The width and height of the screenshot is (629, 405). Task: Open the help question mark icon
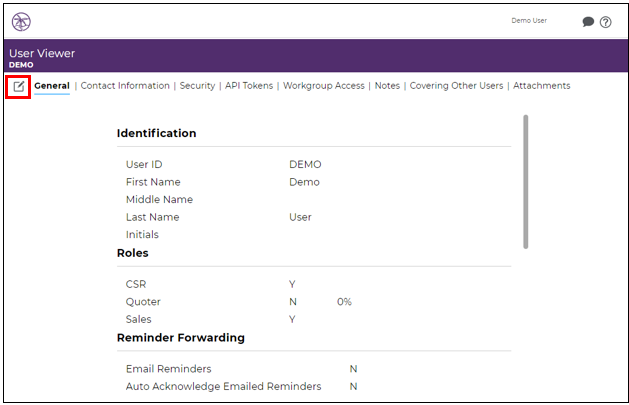pyautogui.click(x=605, y=22)
